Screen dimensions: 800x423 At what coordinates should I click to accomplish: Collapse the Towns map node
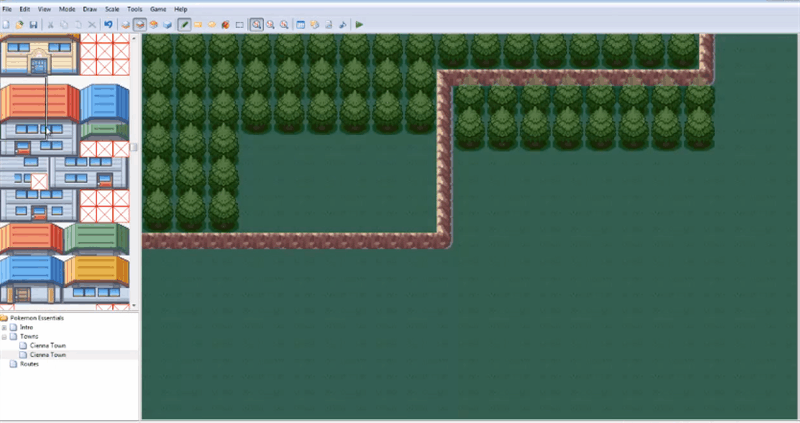[x=4, y=336]
